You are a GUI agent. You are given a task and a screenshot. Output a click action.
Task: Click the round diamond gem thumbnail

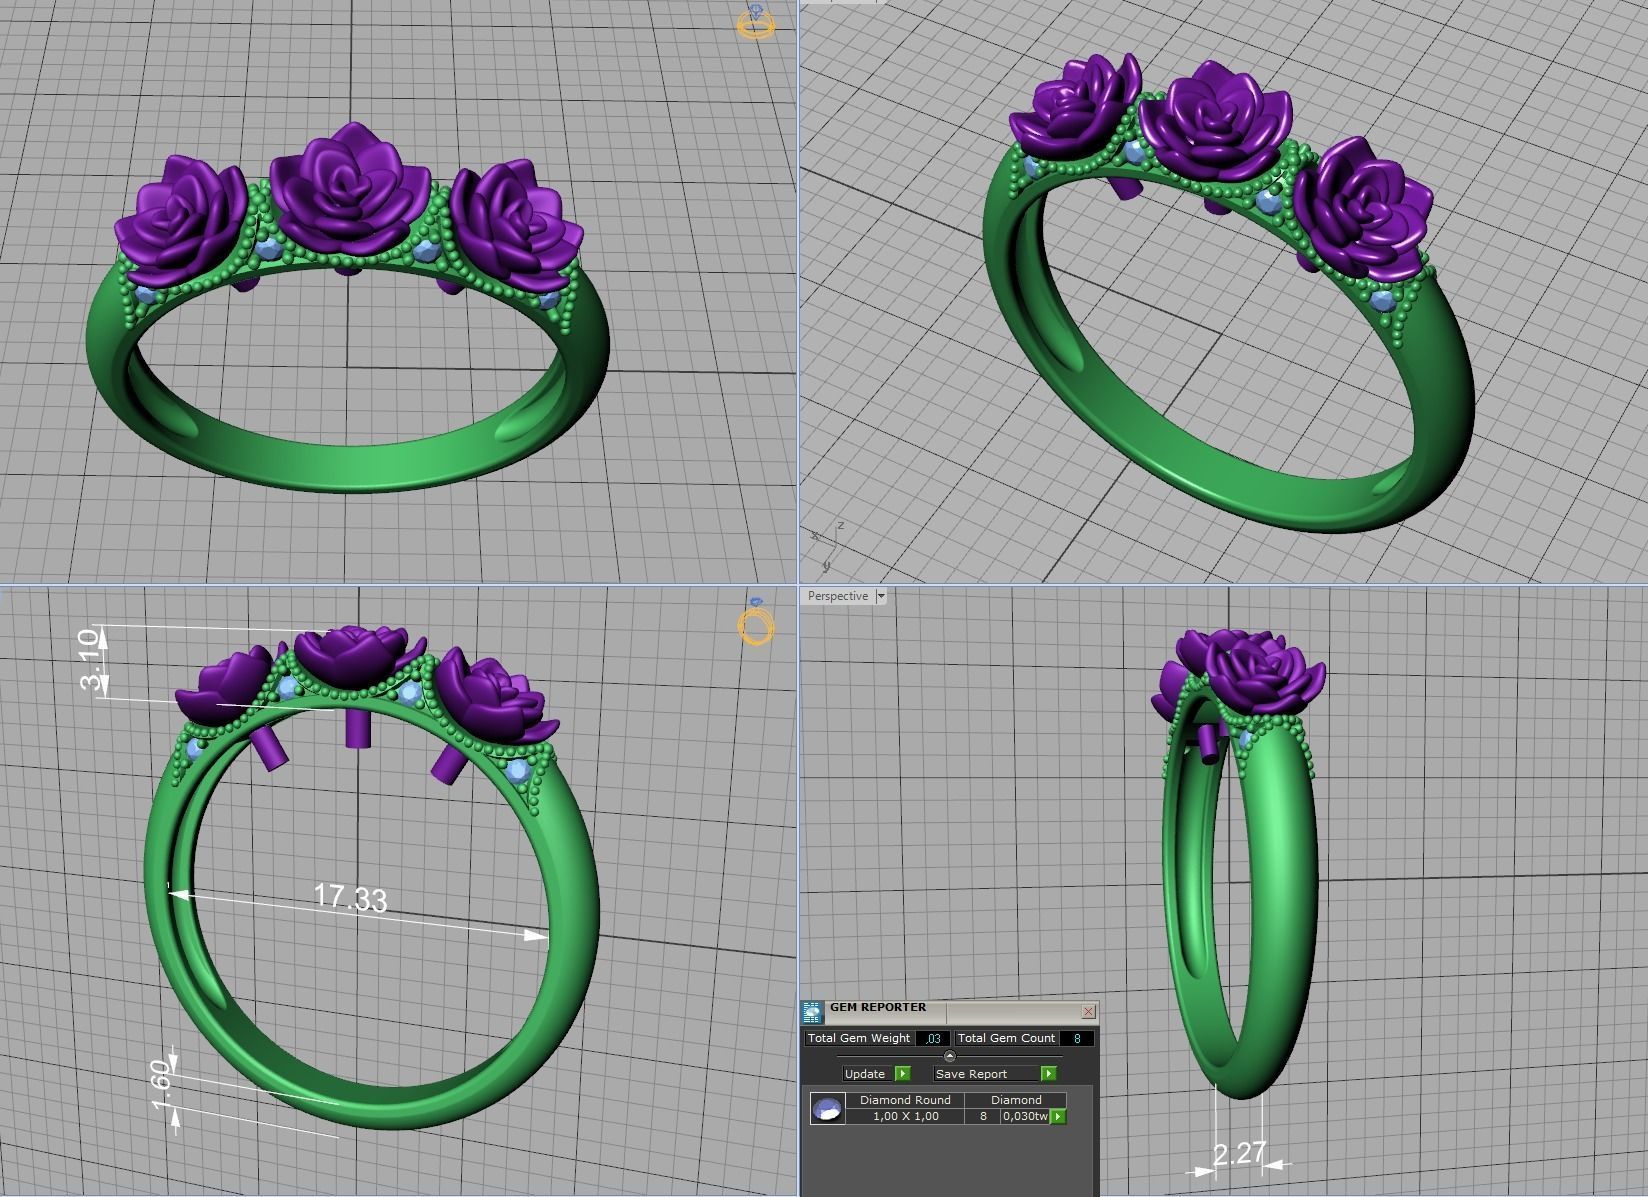pyautogui.click(x=827, y=1109)
